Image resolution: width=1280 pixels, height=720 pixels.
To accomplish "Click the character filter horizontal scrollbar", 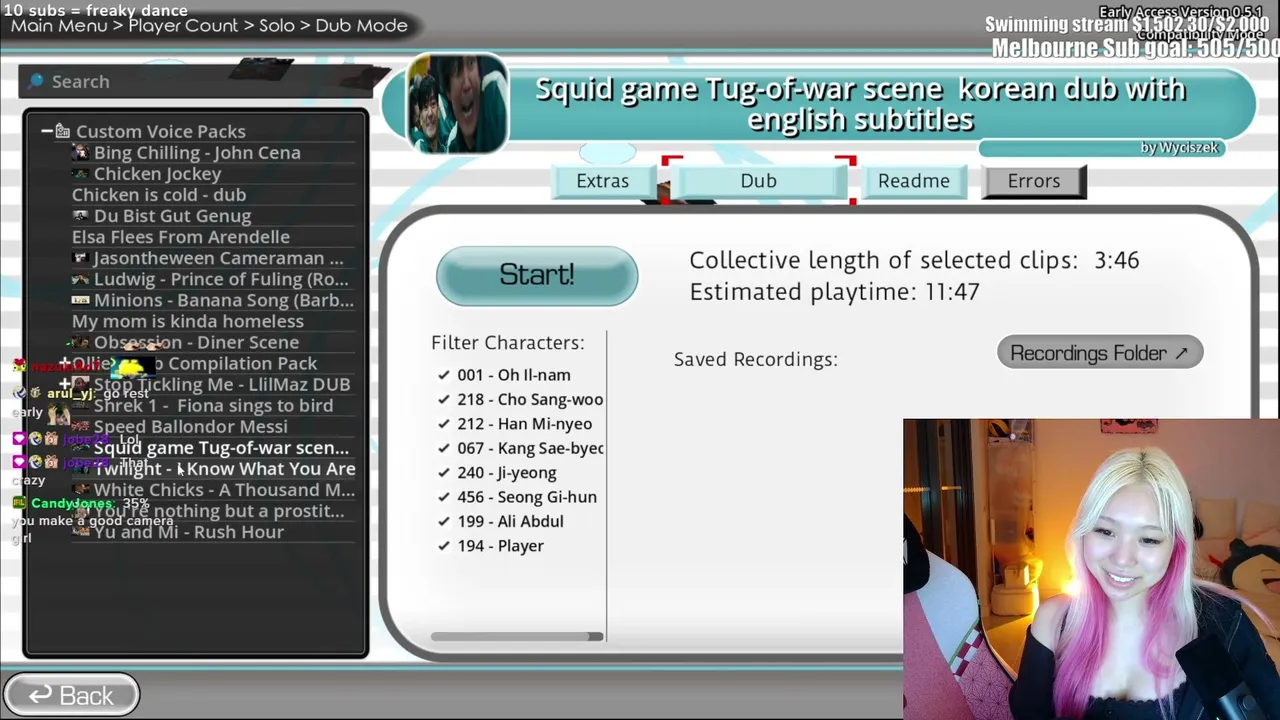I will (x=517, y=636).
